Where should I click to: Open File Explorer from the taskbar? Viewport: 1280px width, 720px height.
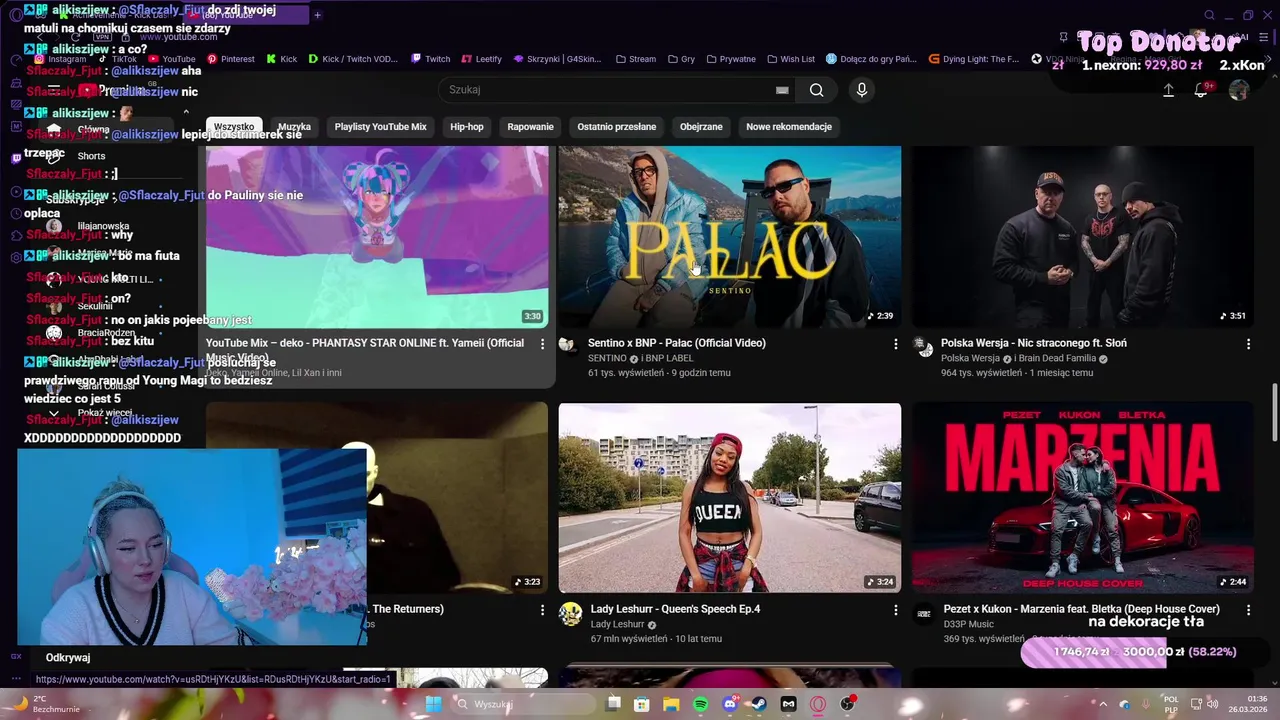point(671,704)
